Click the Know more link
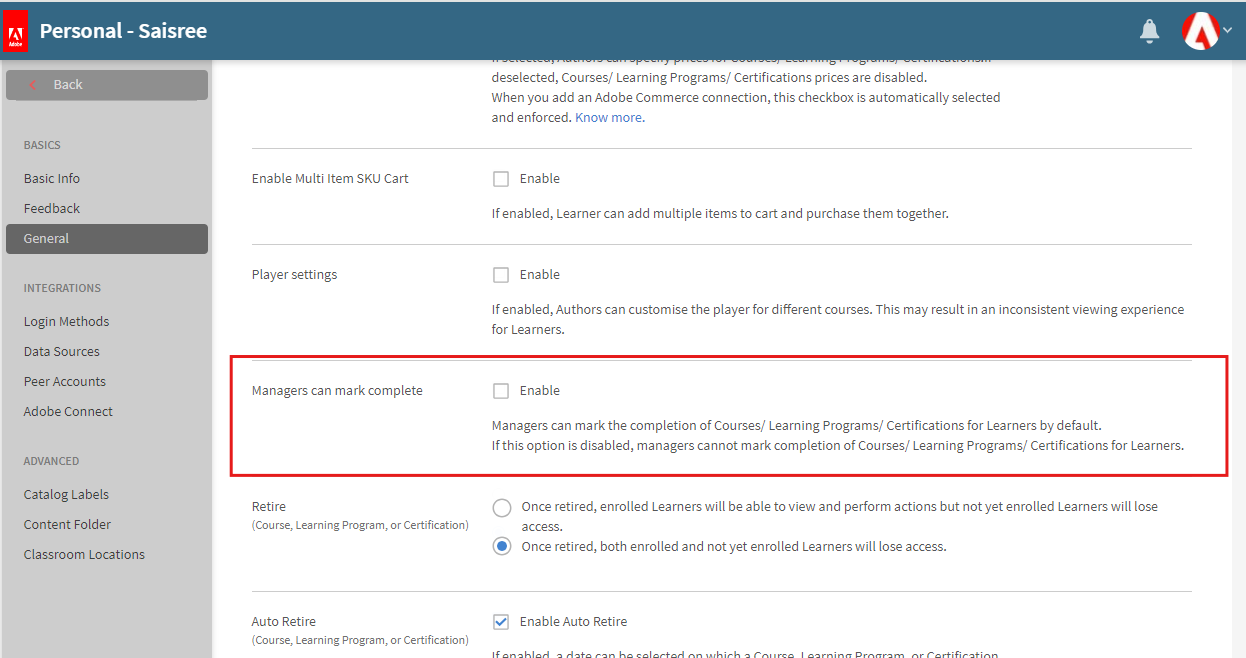The height and width of the screenshot is (658, 1246). 610,117
